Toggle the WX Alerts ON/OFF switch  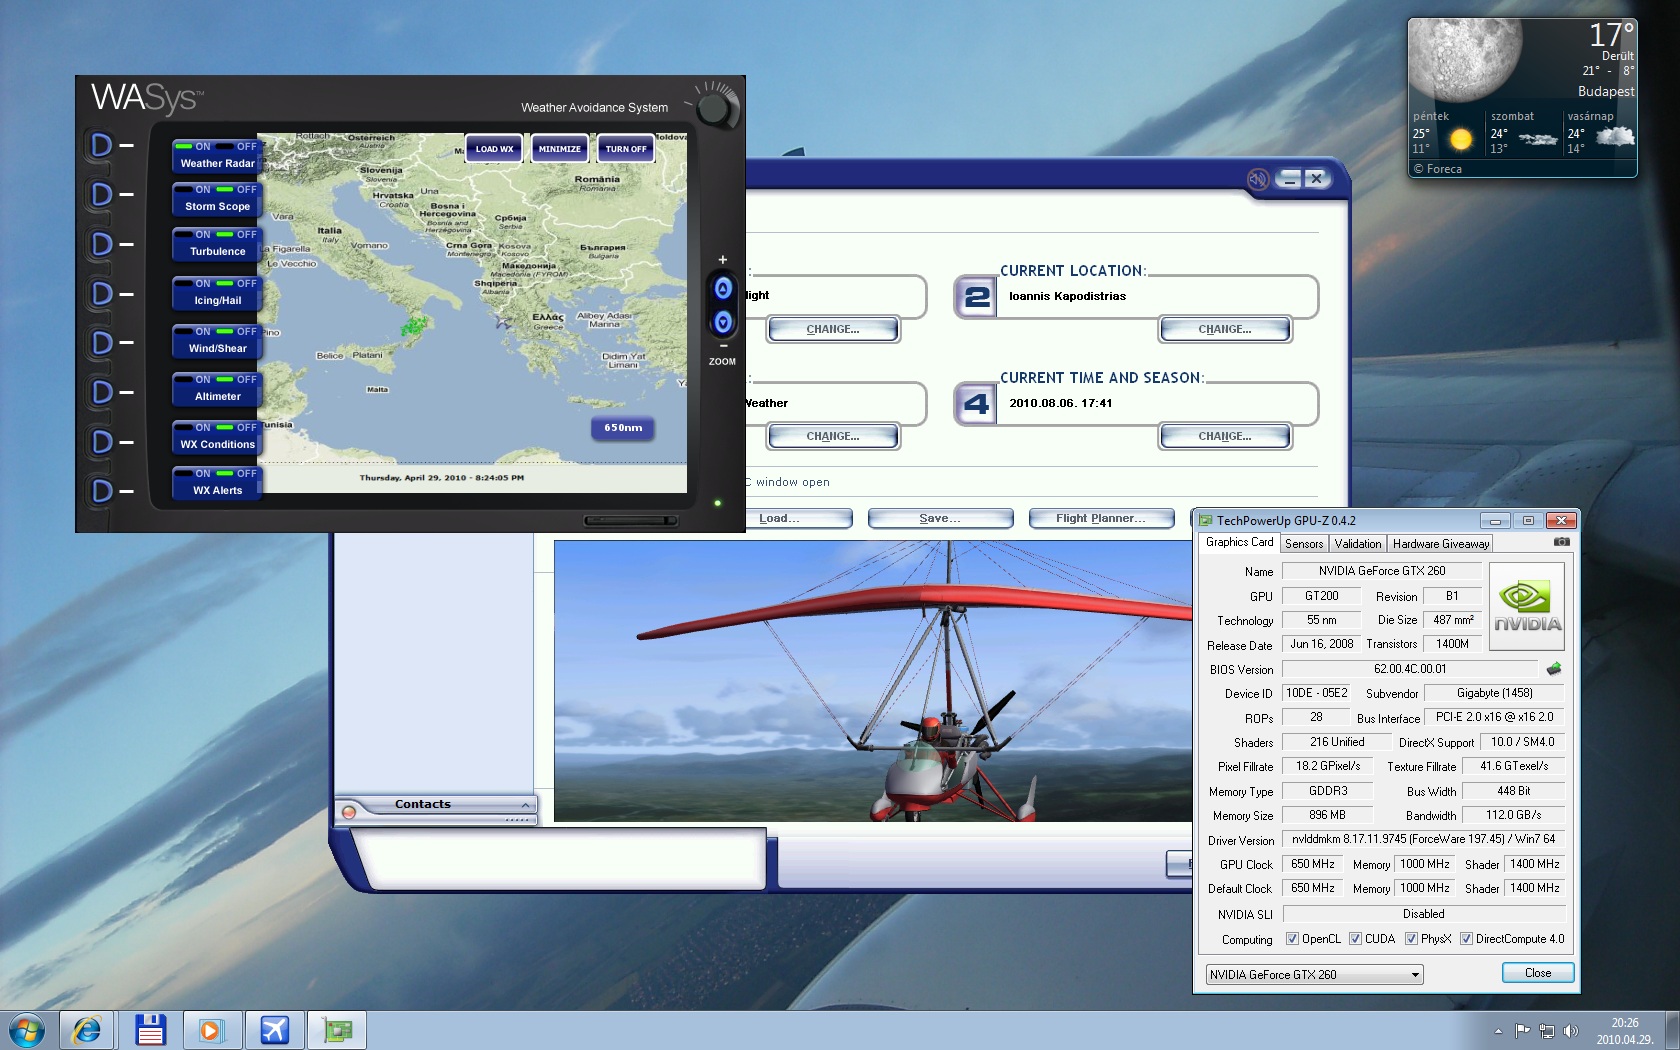[217, 474]
